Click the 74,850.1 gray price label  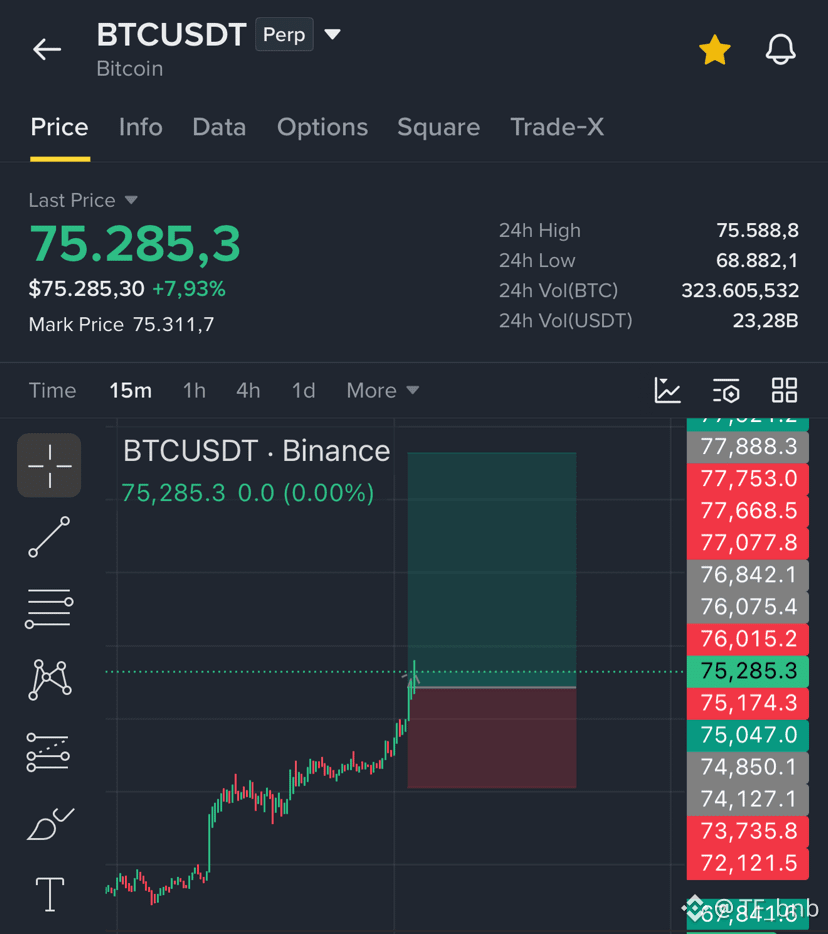(x=748, y=768)
